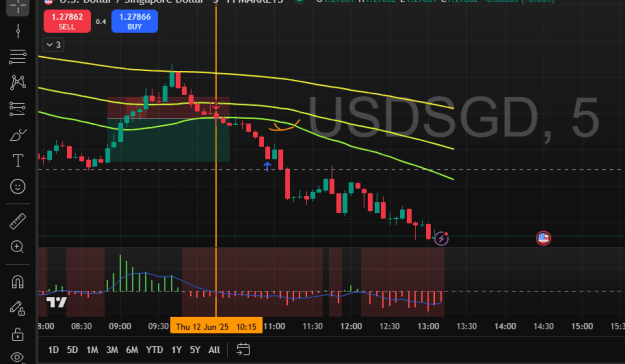Open the go to date calendar
The image size is (625, 364).
[243, 350]
